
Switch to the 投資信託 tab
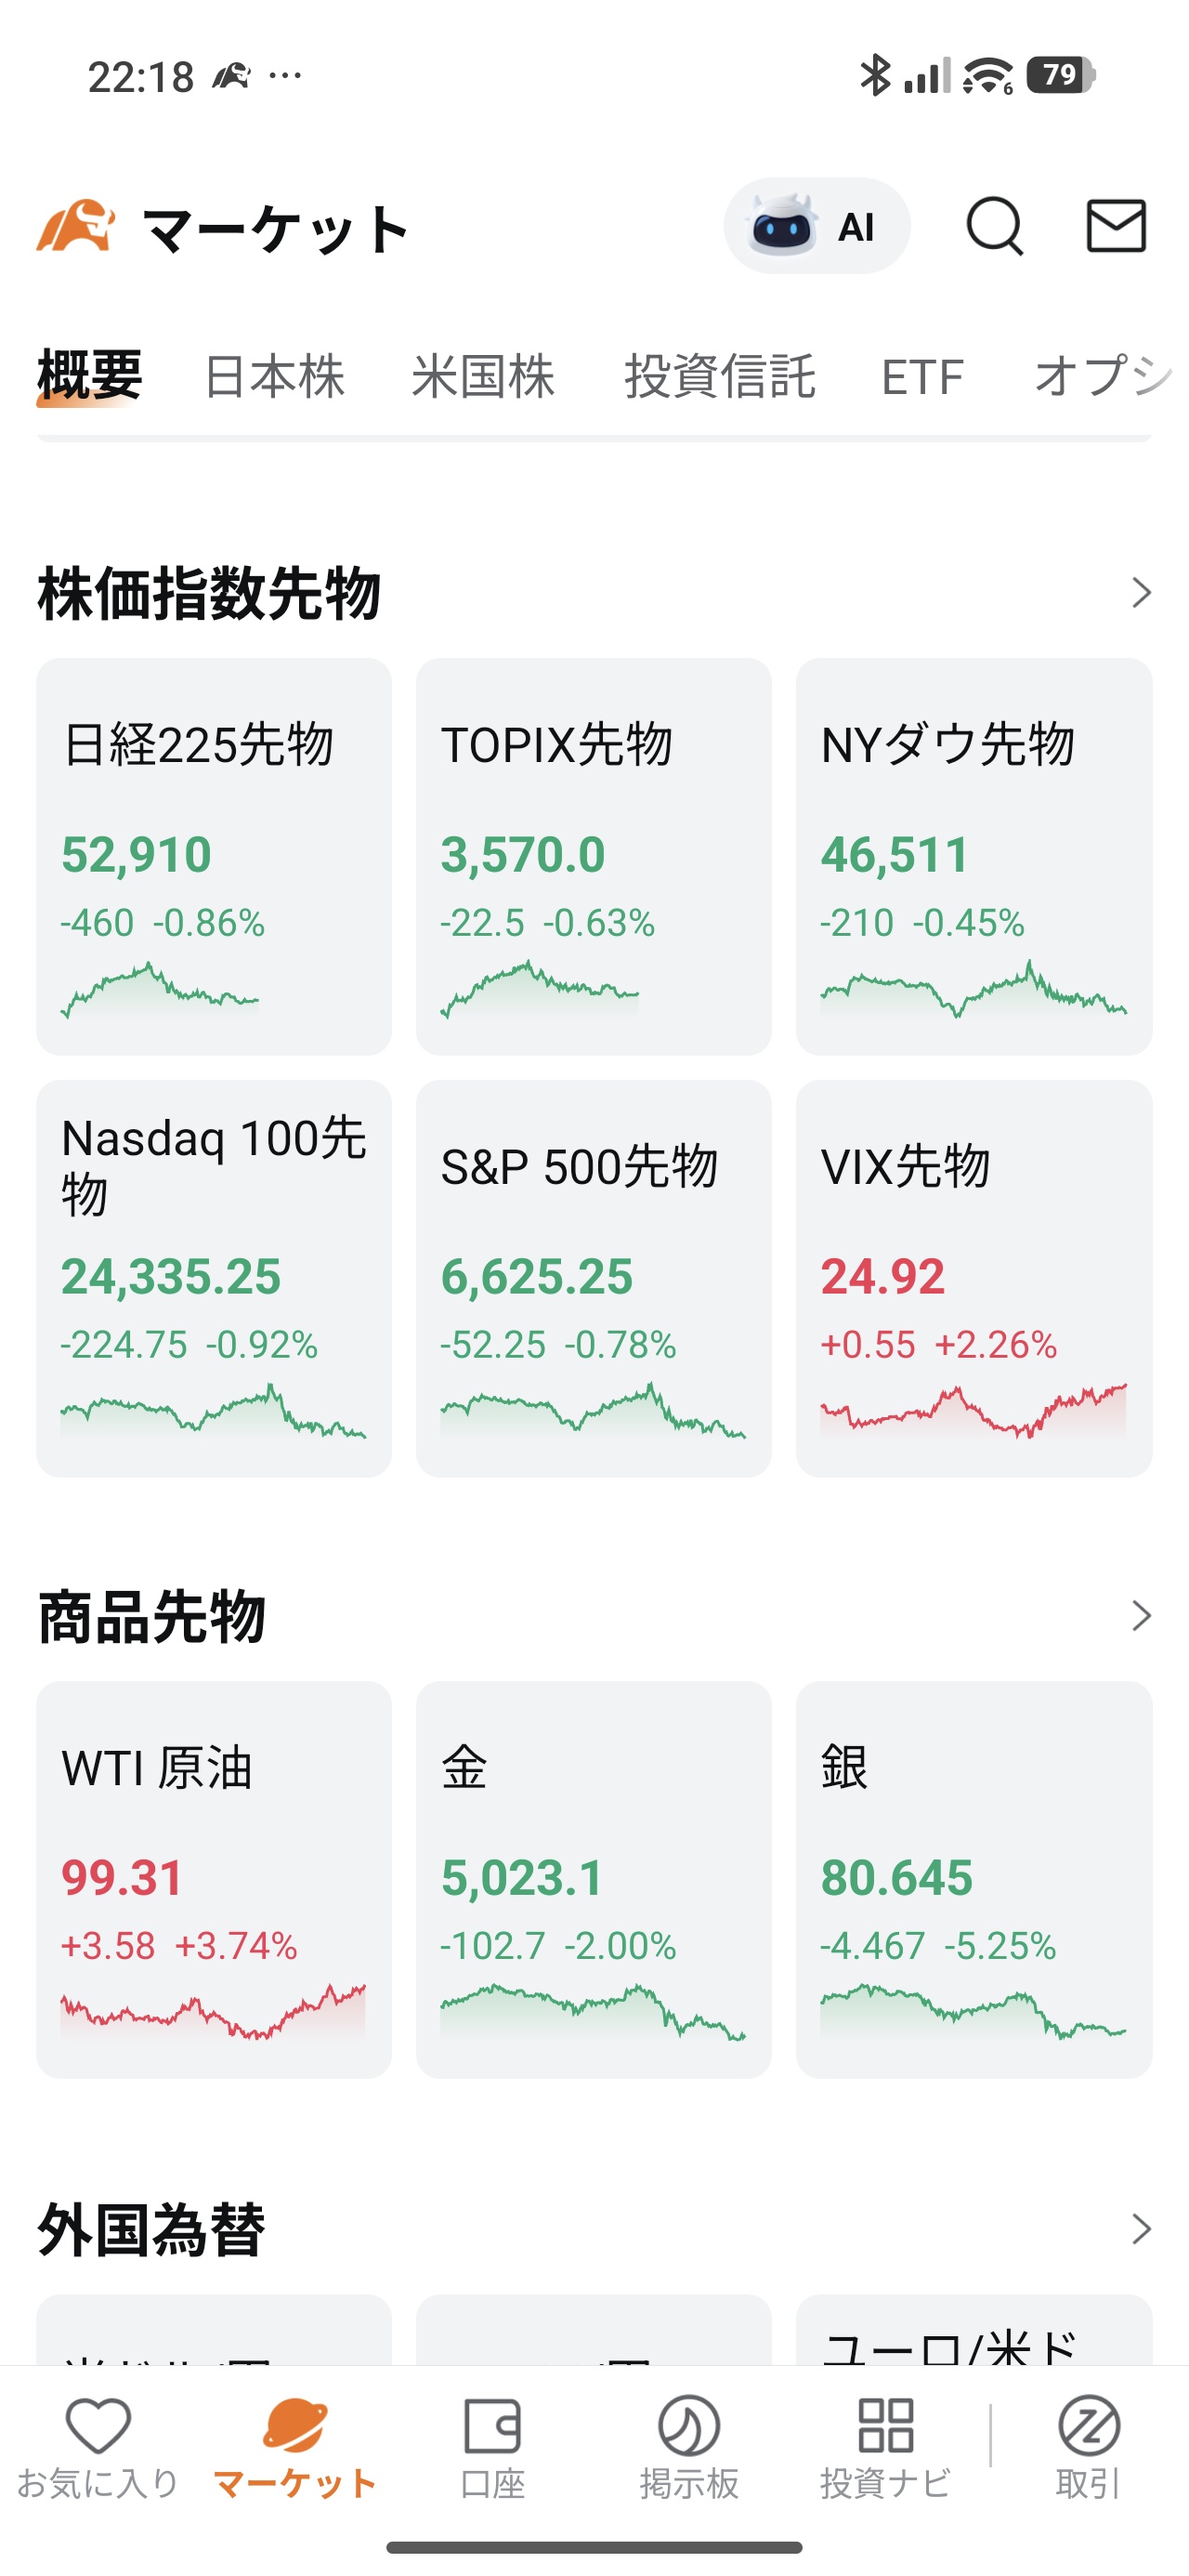tap(719, 377)
